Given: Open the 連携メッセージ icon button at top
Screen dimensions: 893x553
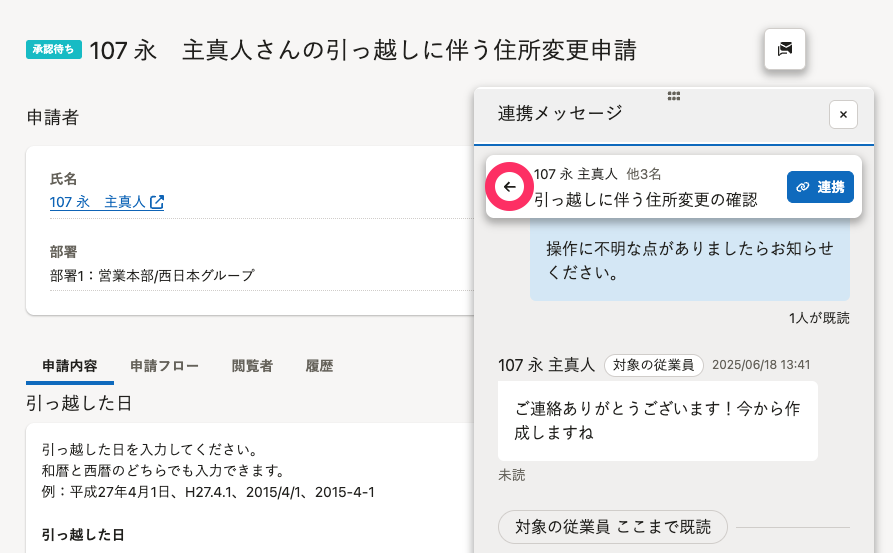Looking at the screenshot, I should pos(784,49).
